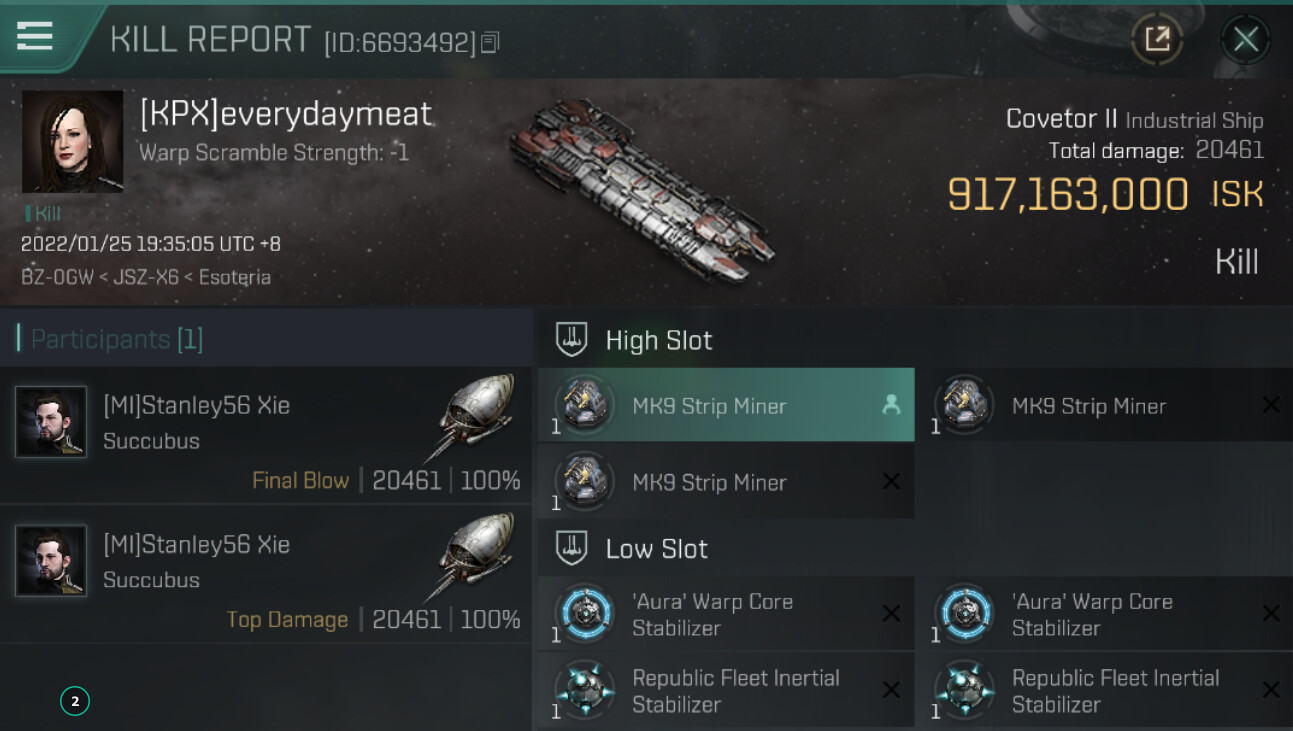Viewport: 1293px width, 731px height.
Task: Click the X mark on second MK9 Strip Miner
Action: point(1270,405)
